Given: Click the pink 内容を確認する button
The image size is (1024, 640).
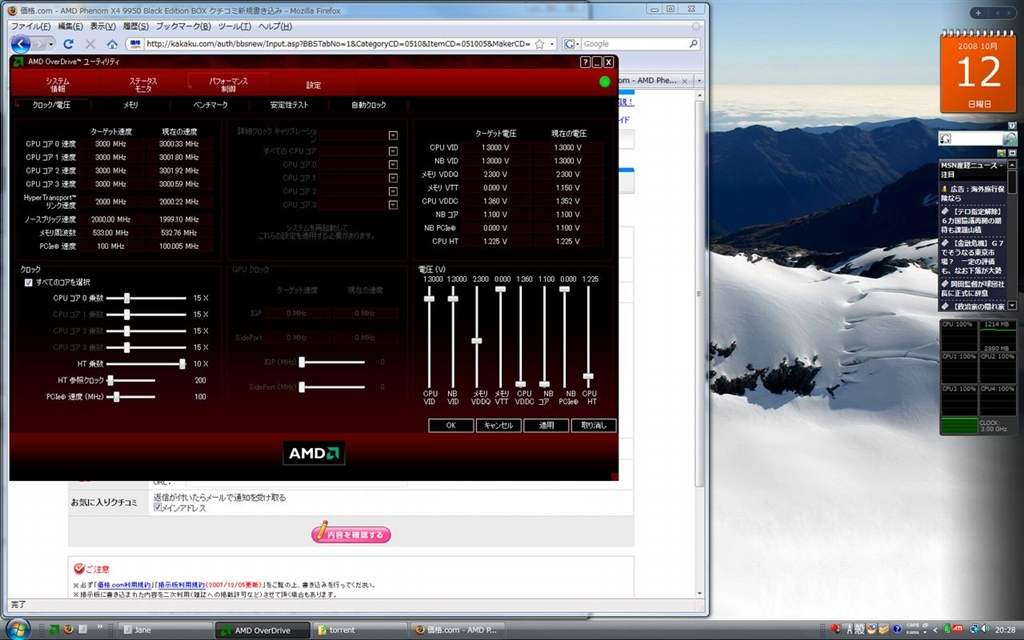Looking at the screenshot, I should tap(351, 534).
